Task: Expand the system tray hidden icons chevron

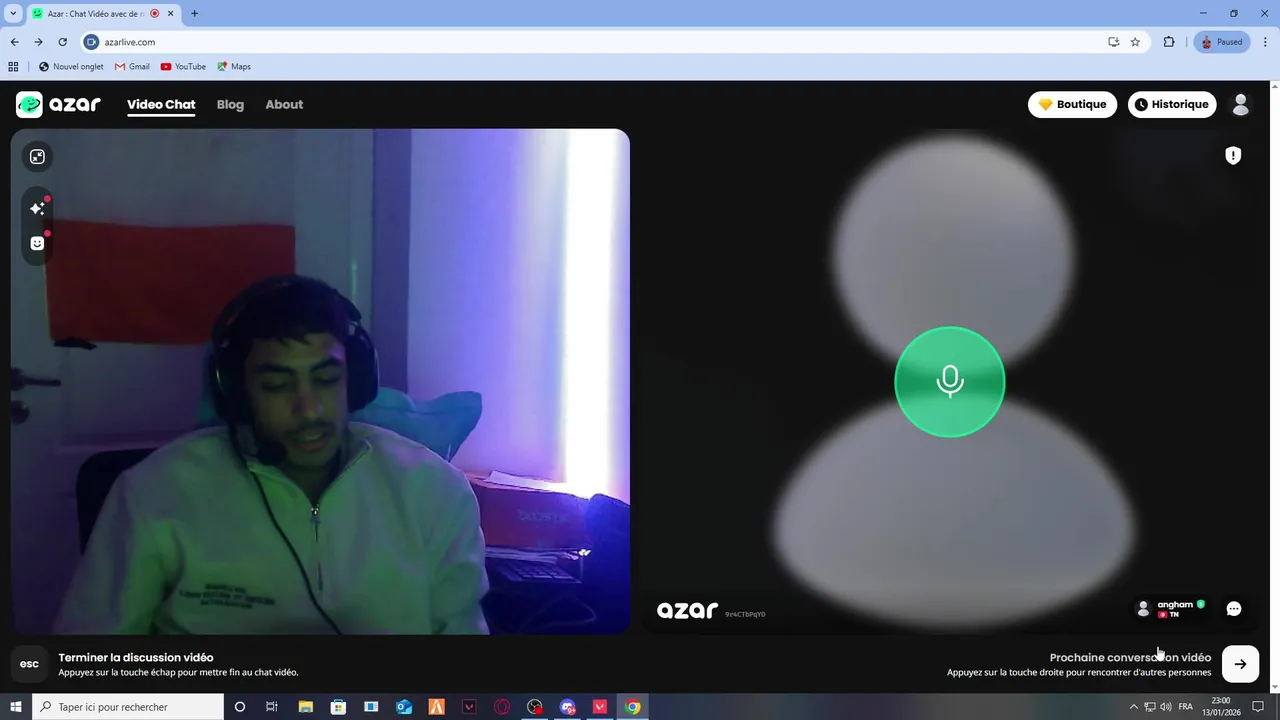Action: coord(1133,707)
